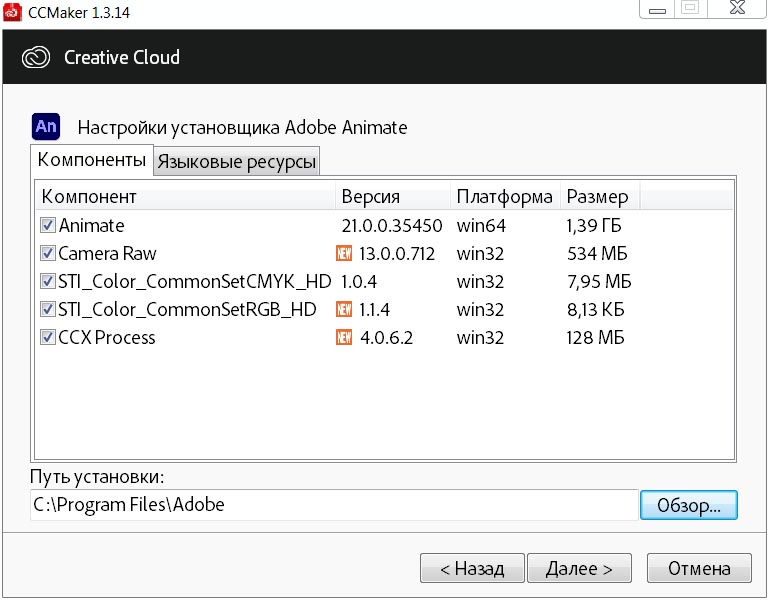Close the CCMaker window
The image size is (769, 600).
[x=737, y=8]
